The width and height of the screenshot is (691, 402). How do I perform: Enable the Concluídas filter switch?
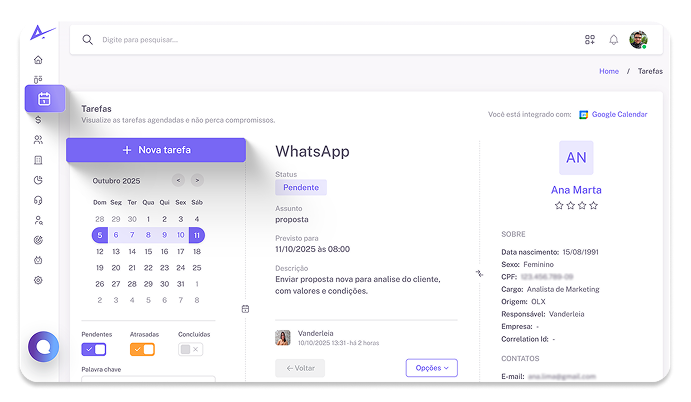click(x=190, y=349)
